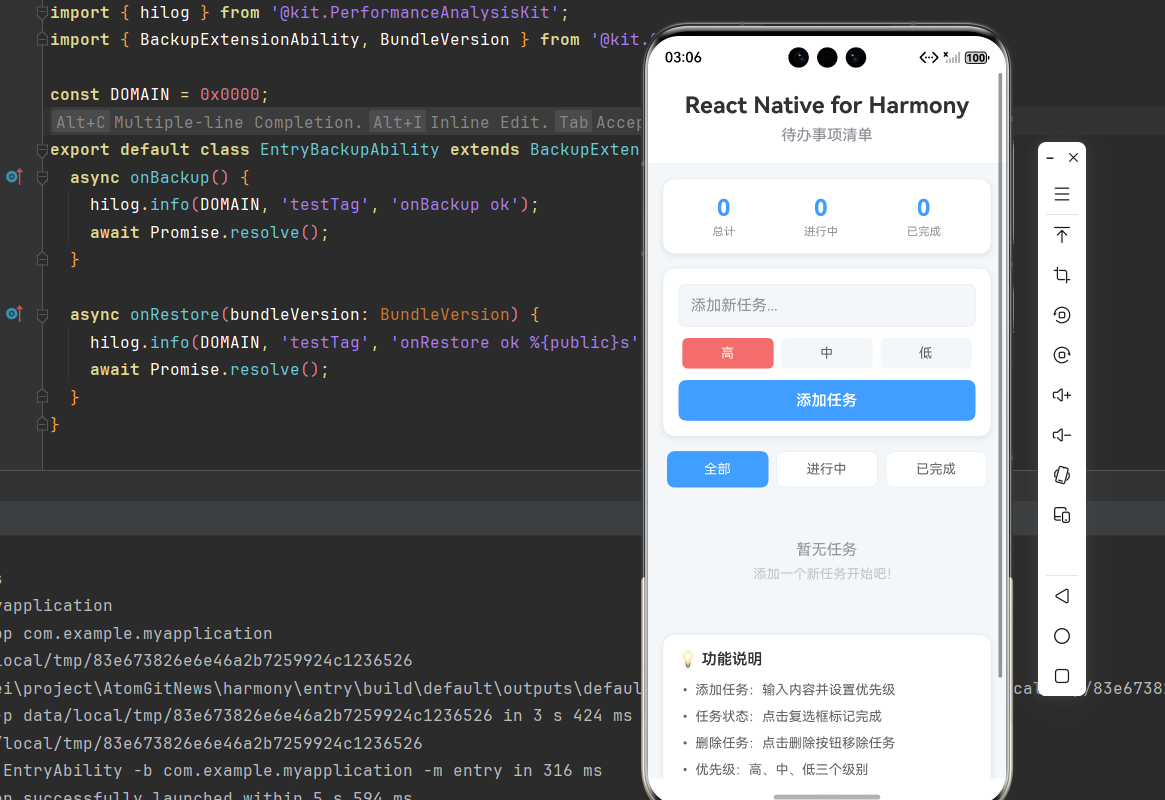This screenshot has width=1165, height=800.
Task: Rotate the emulator screen
Action: pyautogui.click(x=1062, y=475)
